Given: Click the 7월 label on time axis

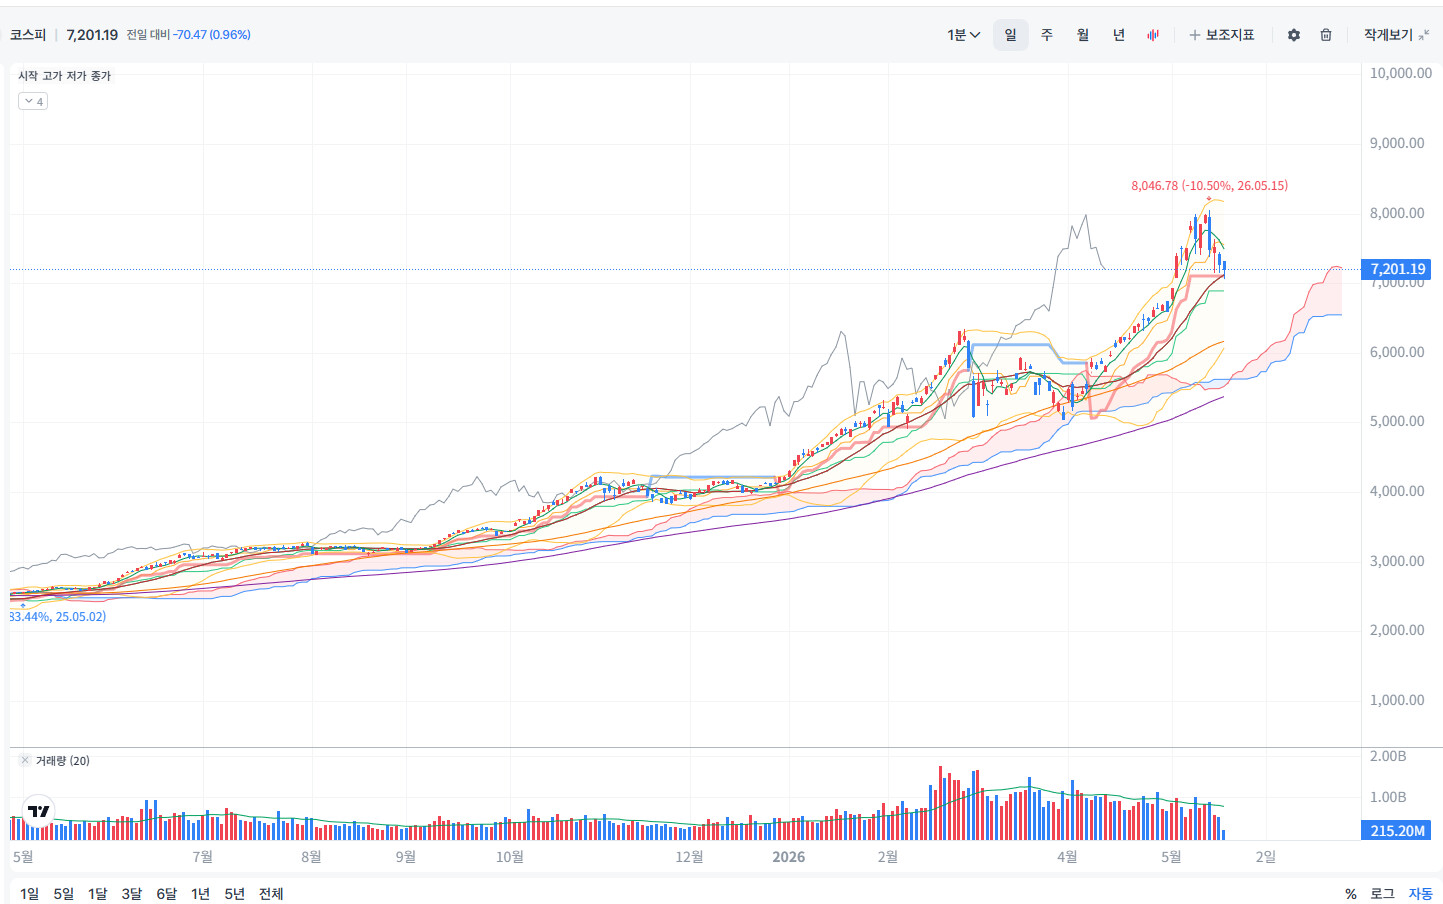Looking at the screenshot, I should pyautogui.click(x=202, y=857).
